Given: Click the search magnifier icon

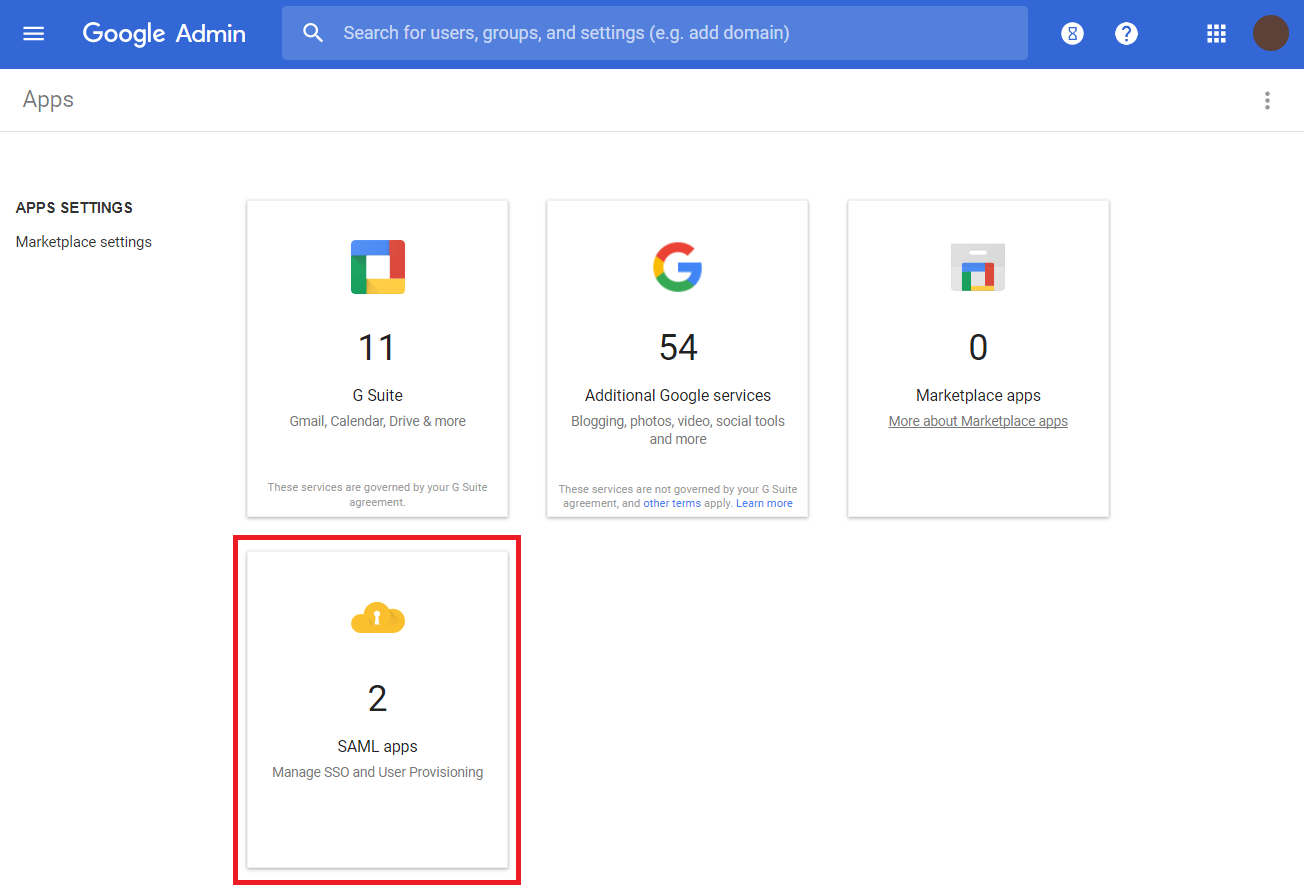Looking at the screenshot, I should (x=313, y=33).
